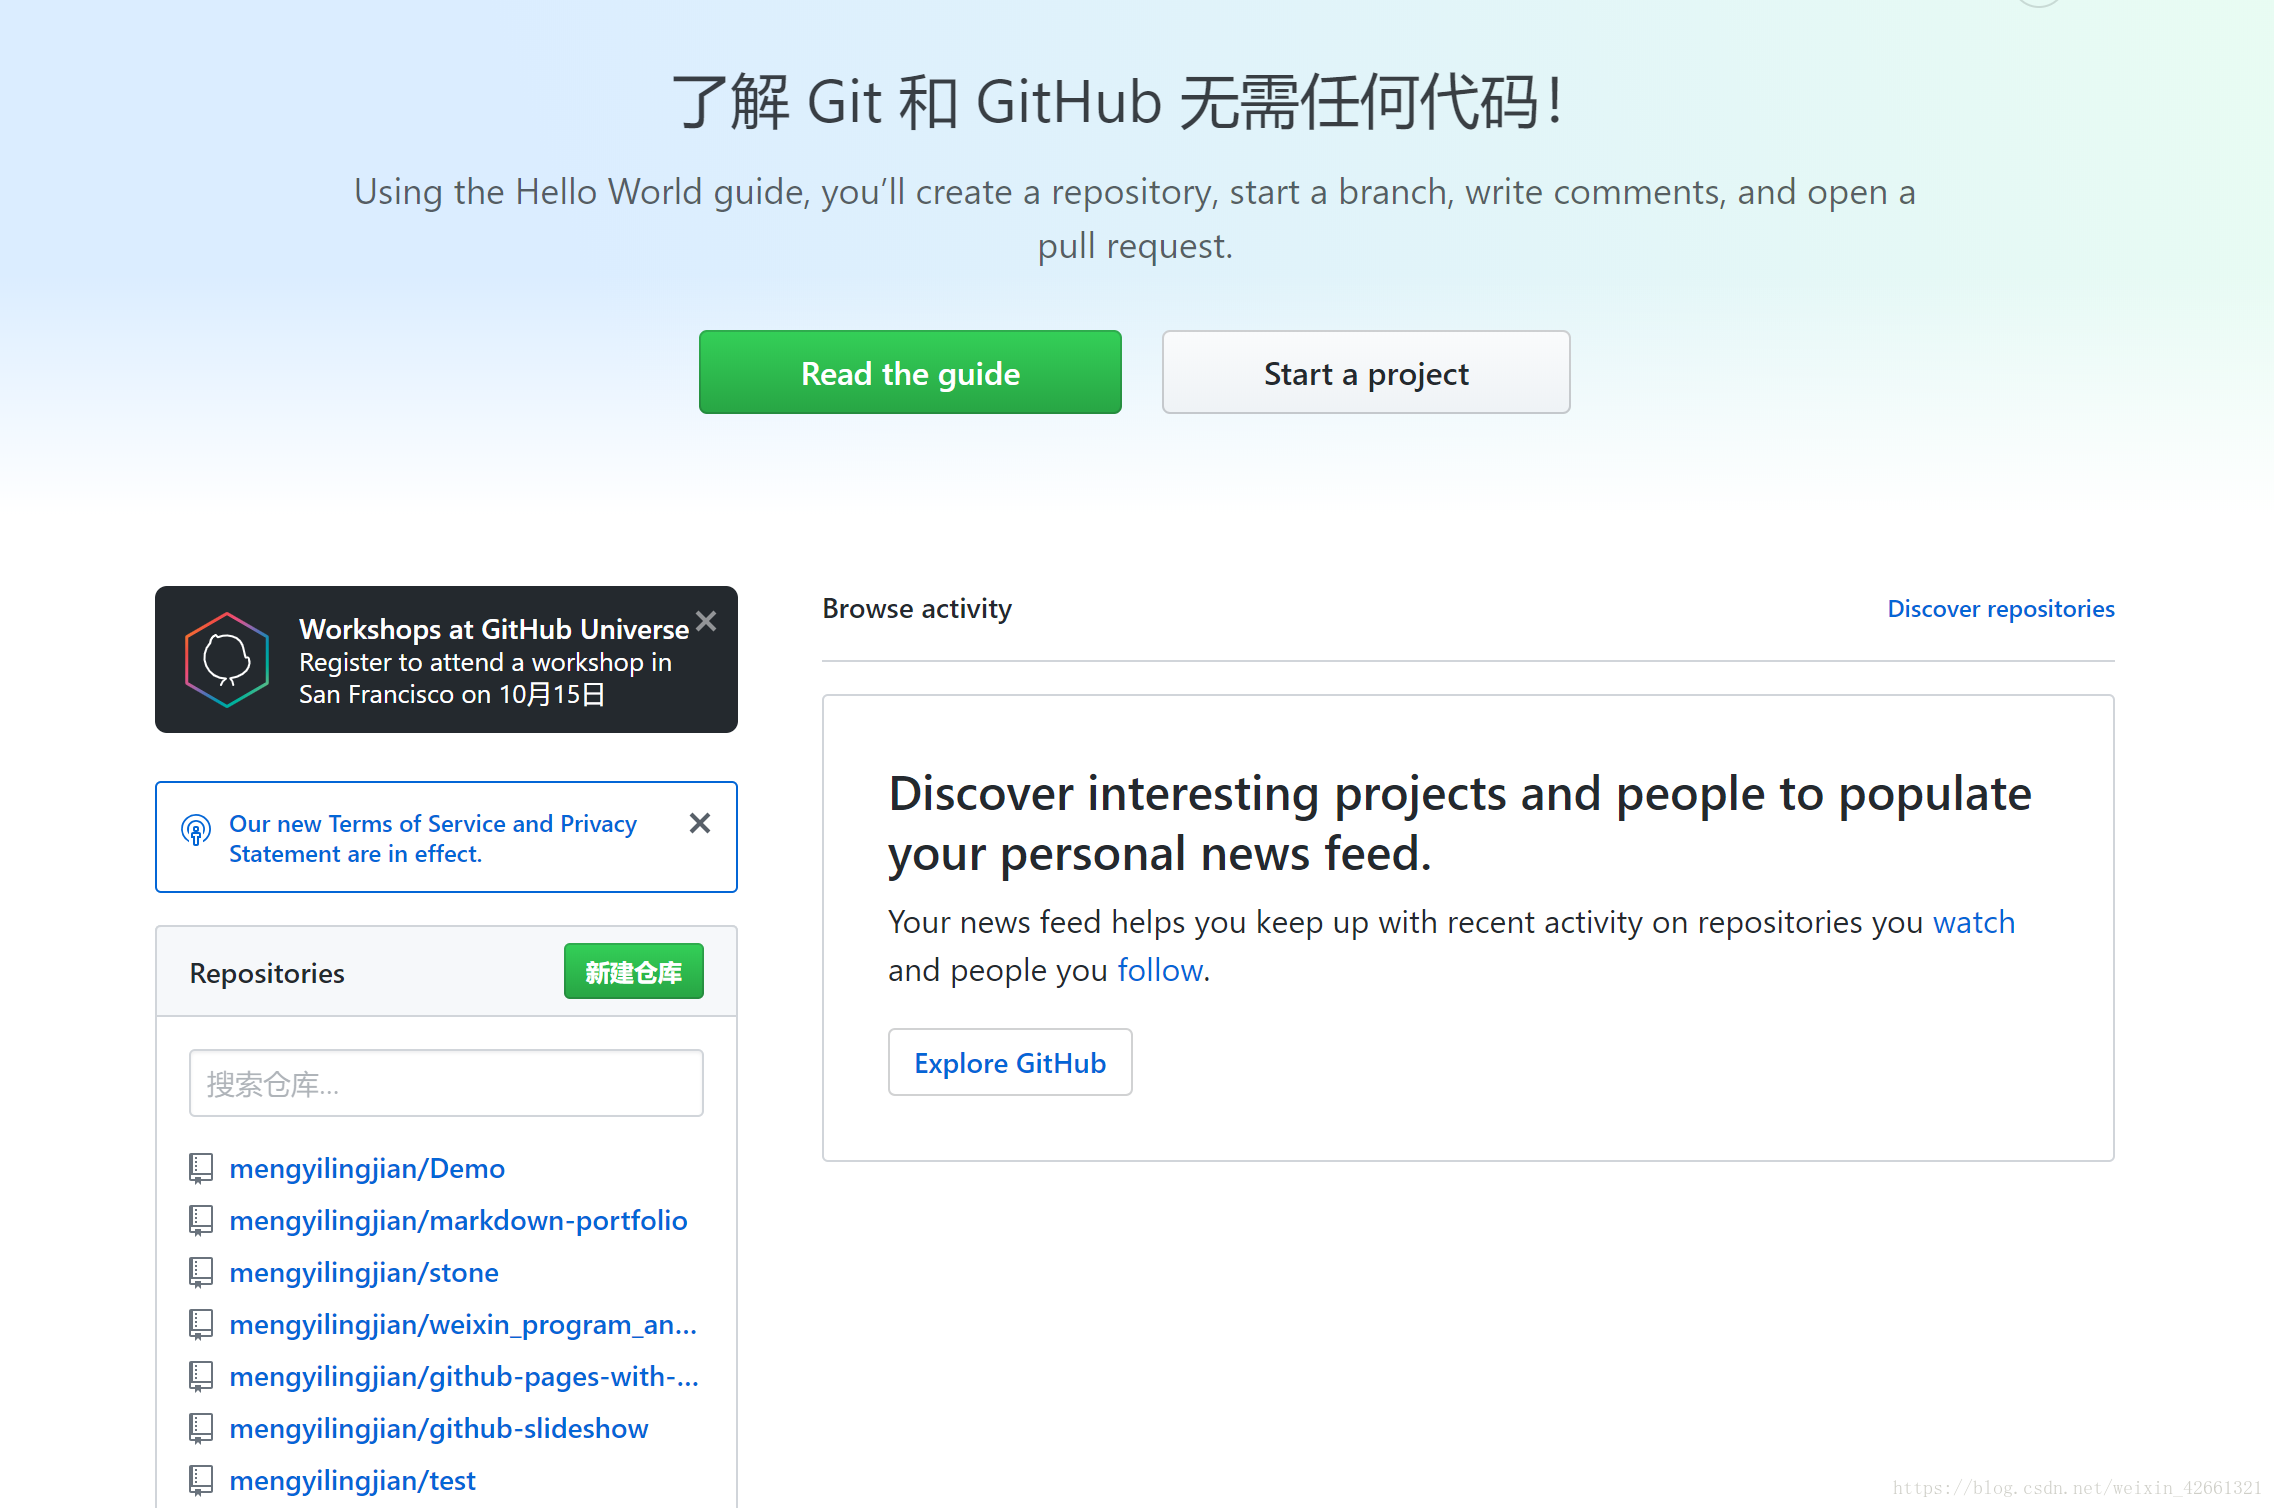
Task: Open the mengyilingjian/weixin_program_an... repository
Action: tap(463, 1324)
